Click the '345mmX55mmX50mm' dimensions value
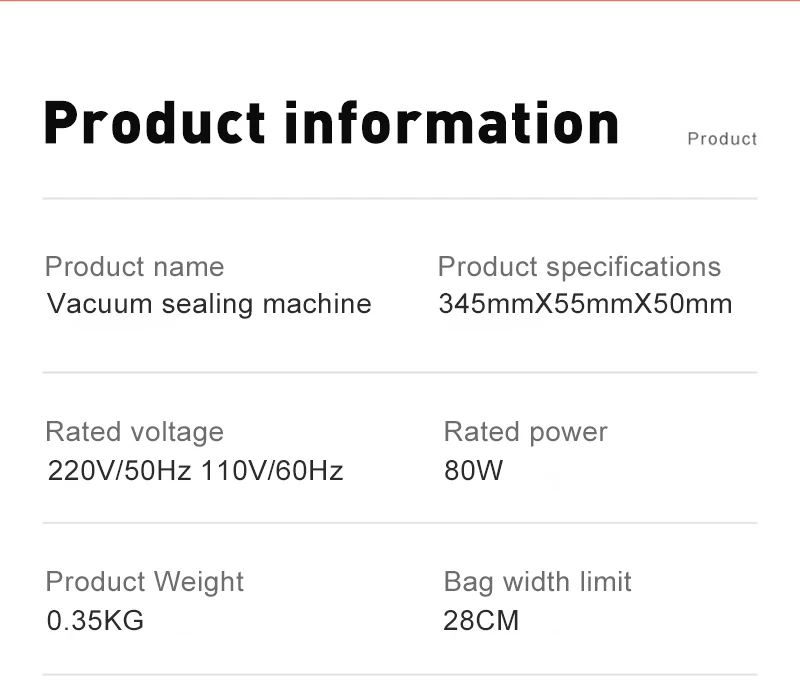 [585, 304]
